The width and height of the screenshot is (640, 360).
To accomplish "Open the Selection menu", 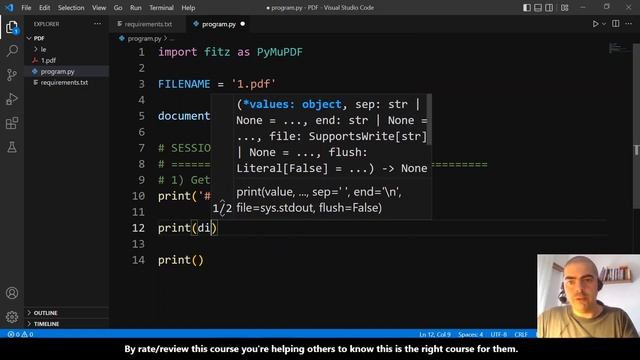I will coord(71,8).
